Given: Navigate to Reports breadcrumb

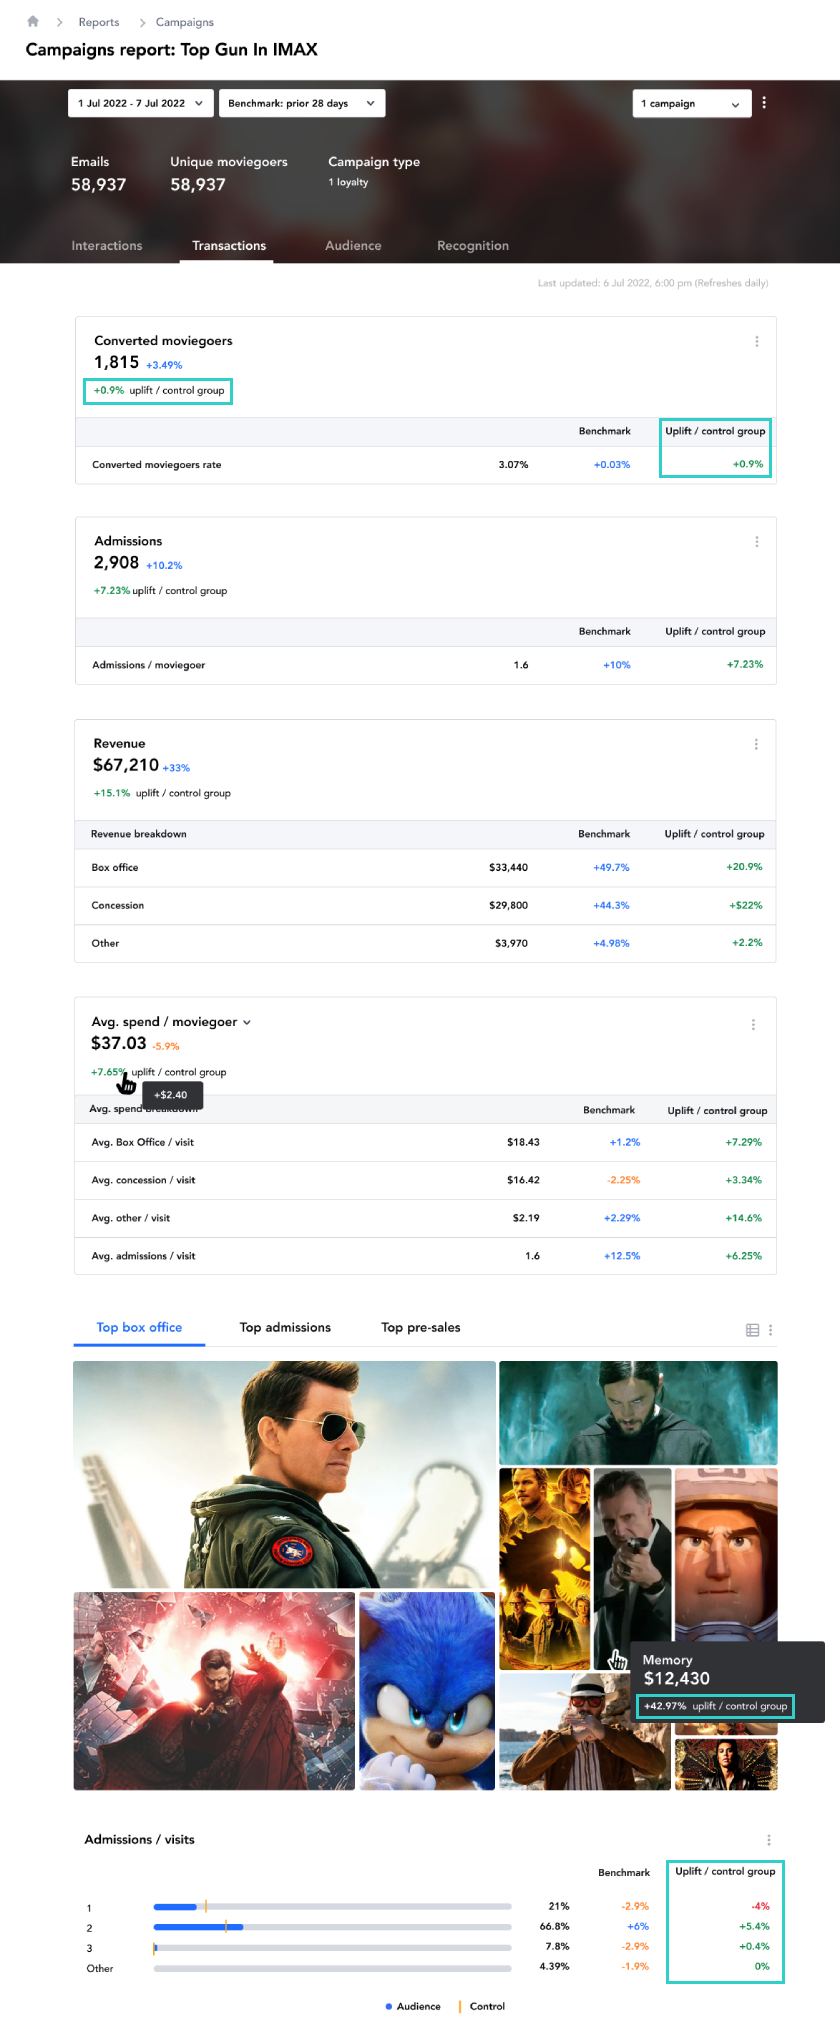Looking at the screenshot, I should click(x=99, y=22).
